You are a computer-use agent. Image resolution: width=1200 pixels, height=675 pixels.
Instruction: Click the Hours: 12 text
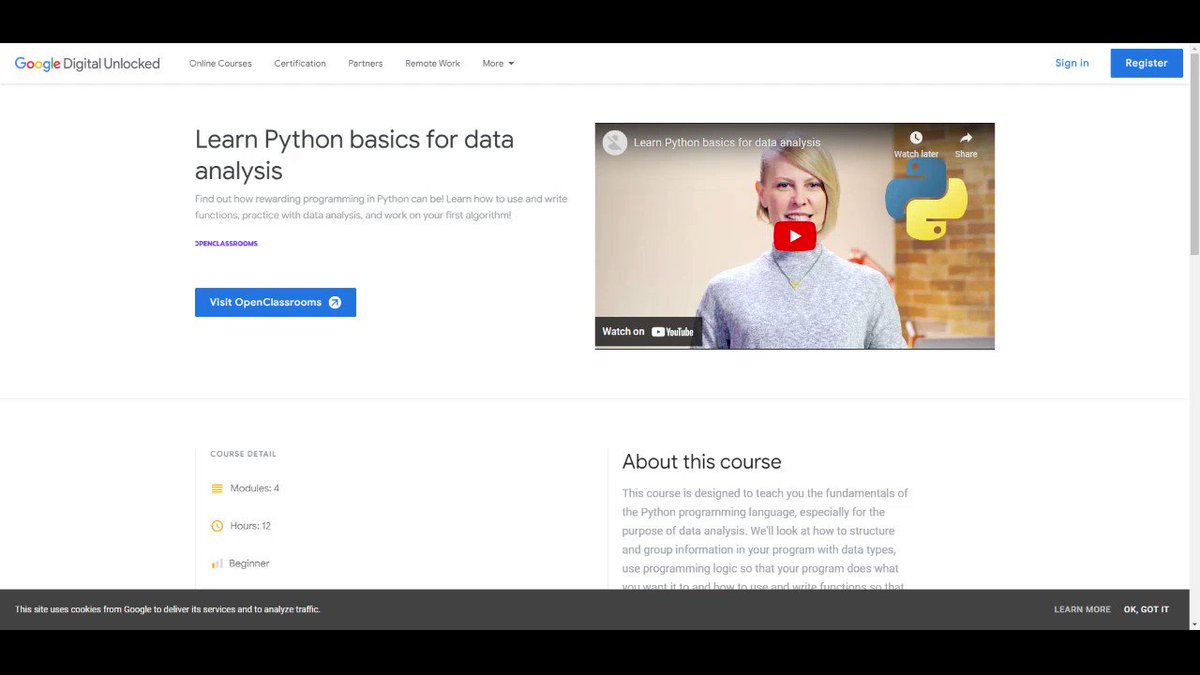[x=250, y=526]
